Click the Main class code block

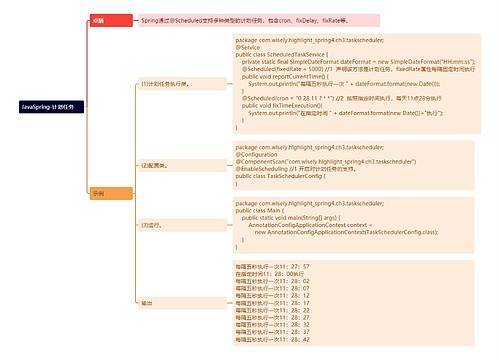tap(353, 225)
